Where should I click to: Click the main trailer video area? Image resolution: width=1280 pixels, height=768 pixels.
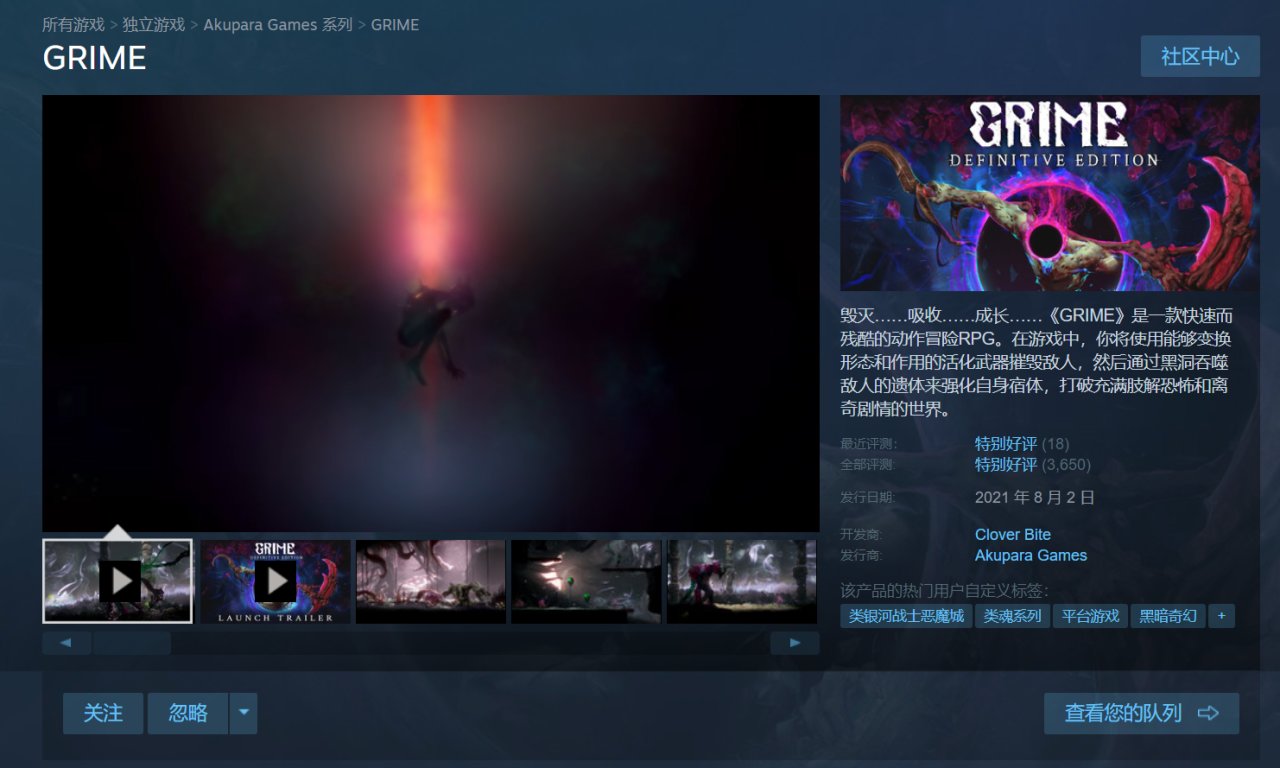click(431, 313)
